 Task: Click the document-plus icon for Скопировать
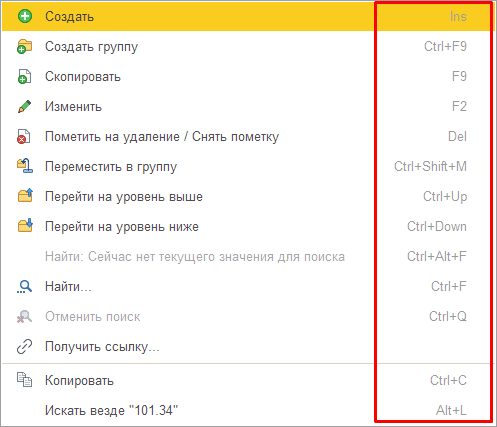[25, 76]
